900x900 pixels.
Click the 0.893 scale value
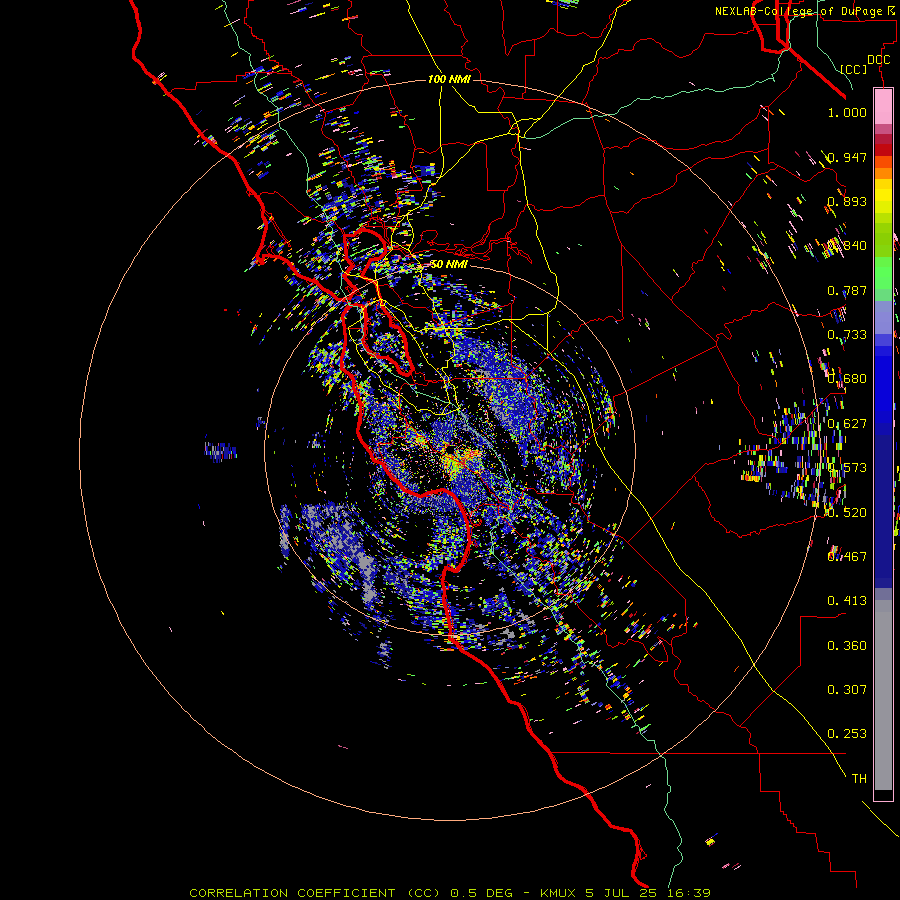847,201
